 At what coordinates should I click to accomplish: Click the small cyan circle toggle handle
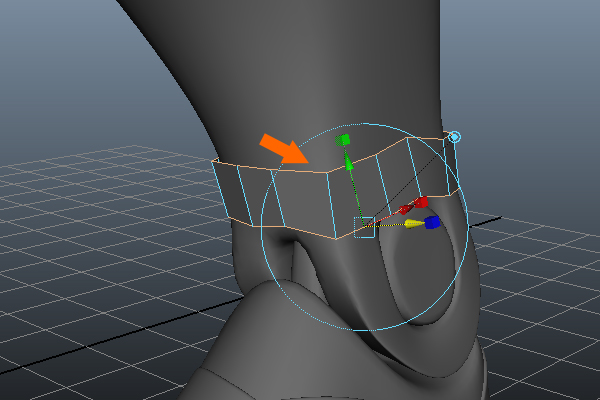455,137
